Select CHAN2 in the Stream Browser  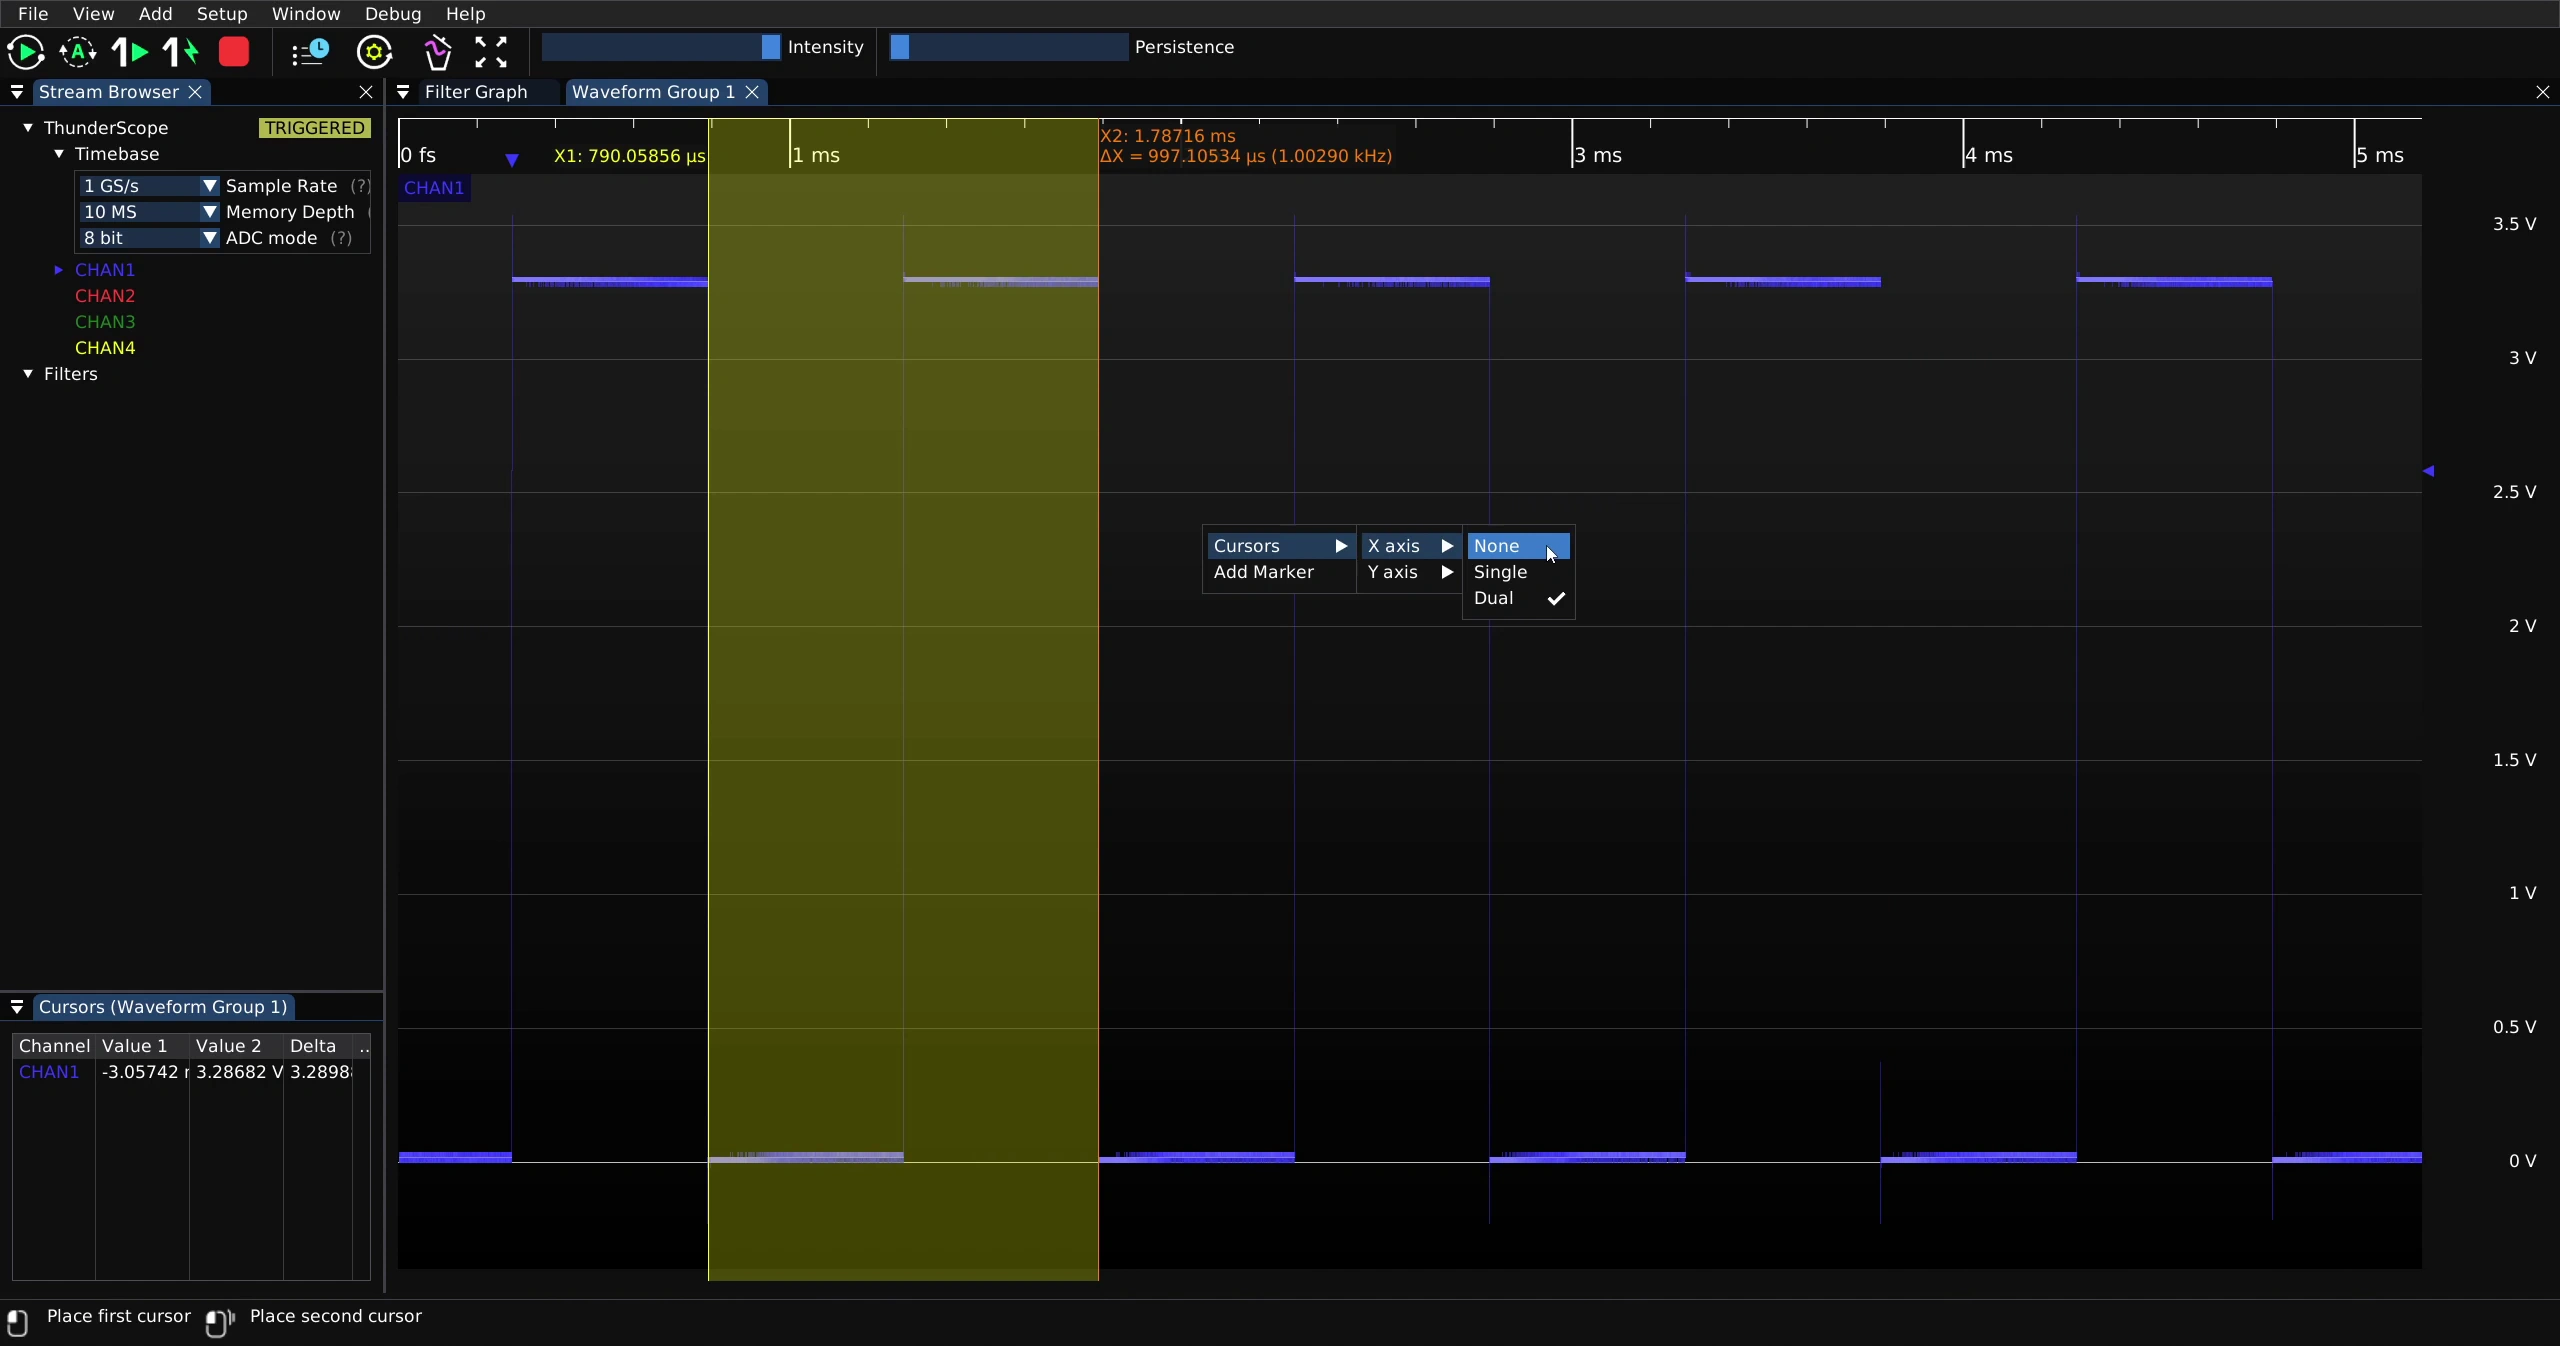click(105, 296)
